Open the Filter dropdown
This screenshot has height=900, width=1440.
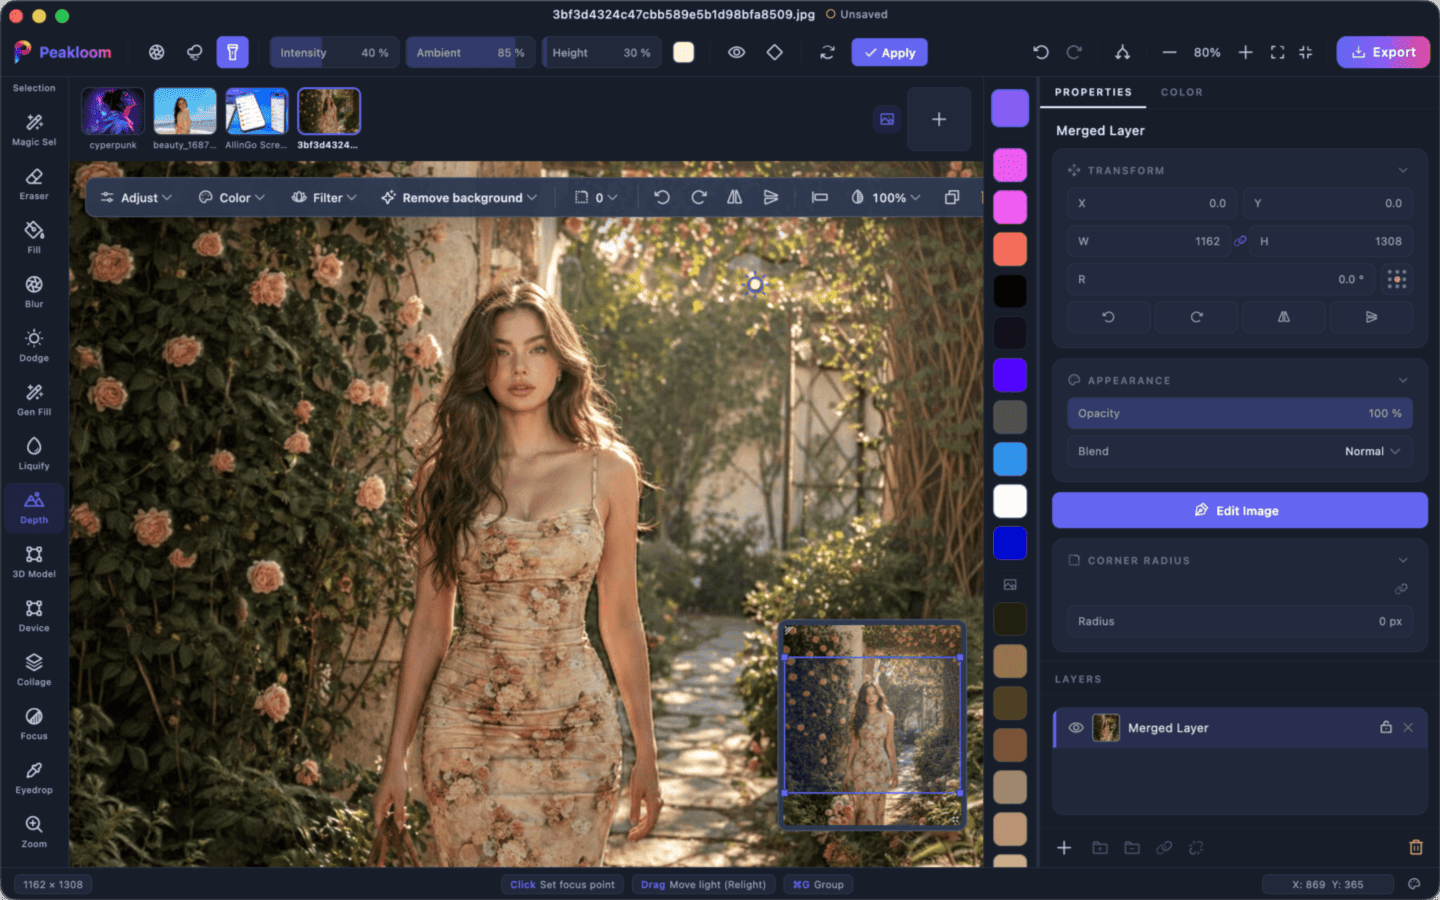click(324, 197)
